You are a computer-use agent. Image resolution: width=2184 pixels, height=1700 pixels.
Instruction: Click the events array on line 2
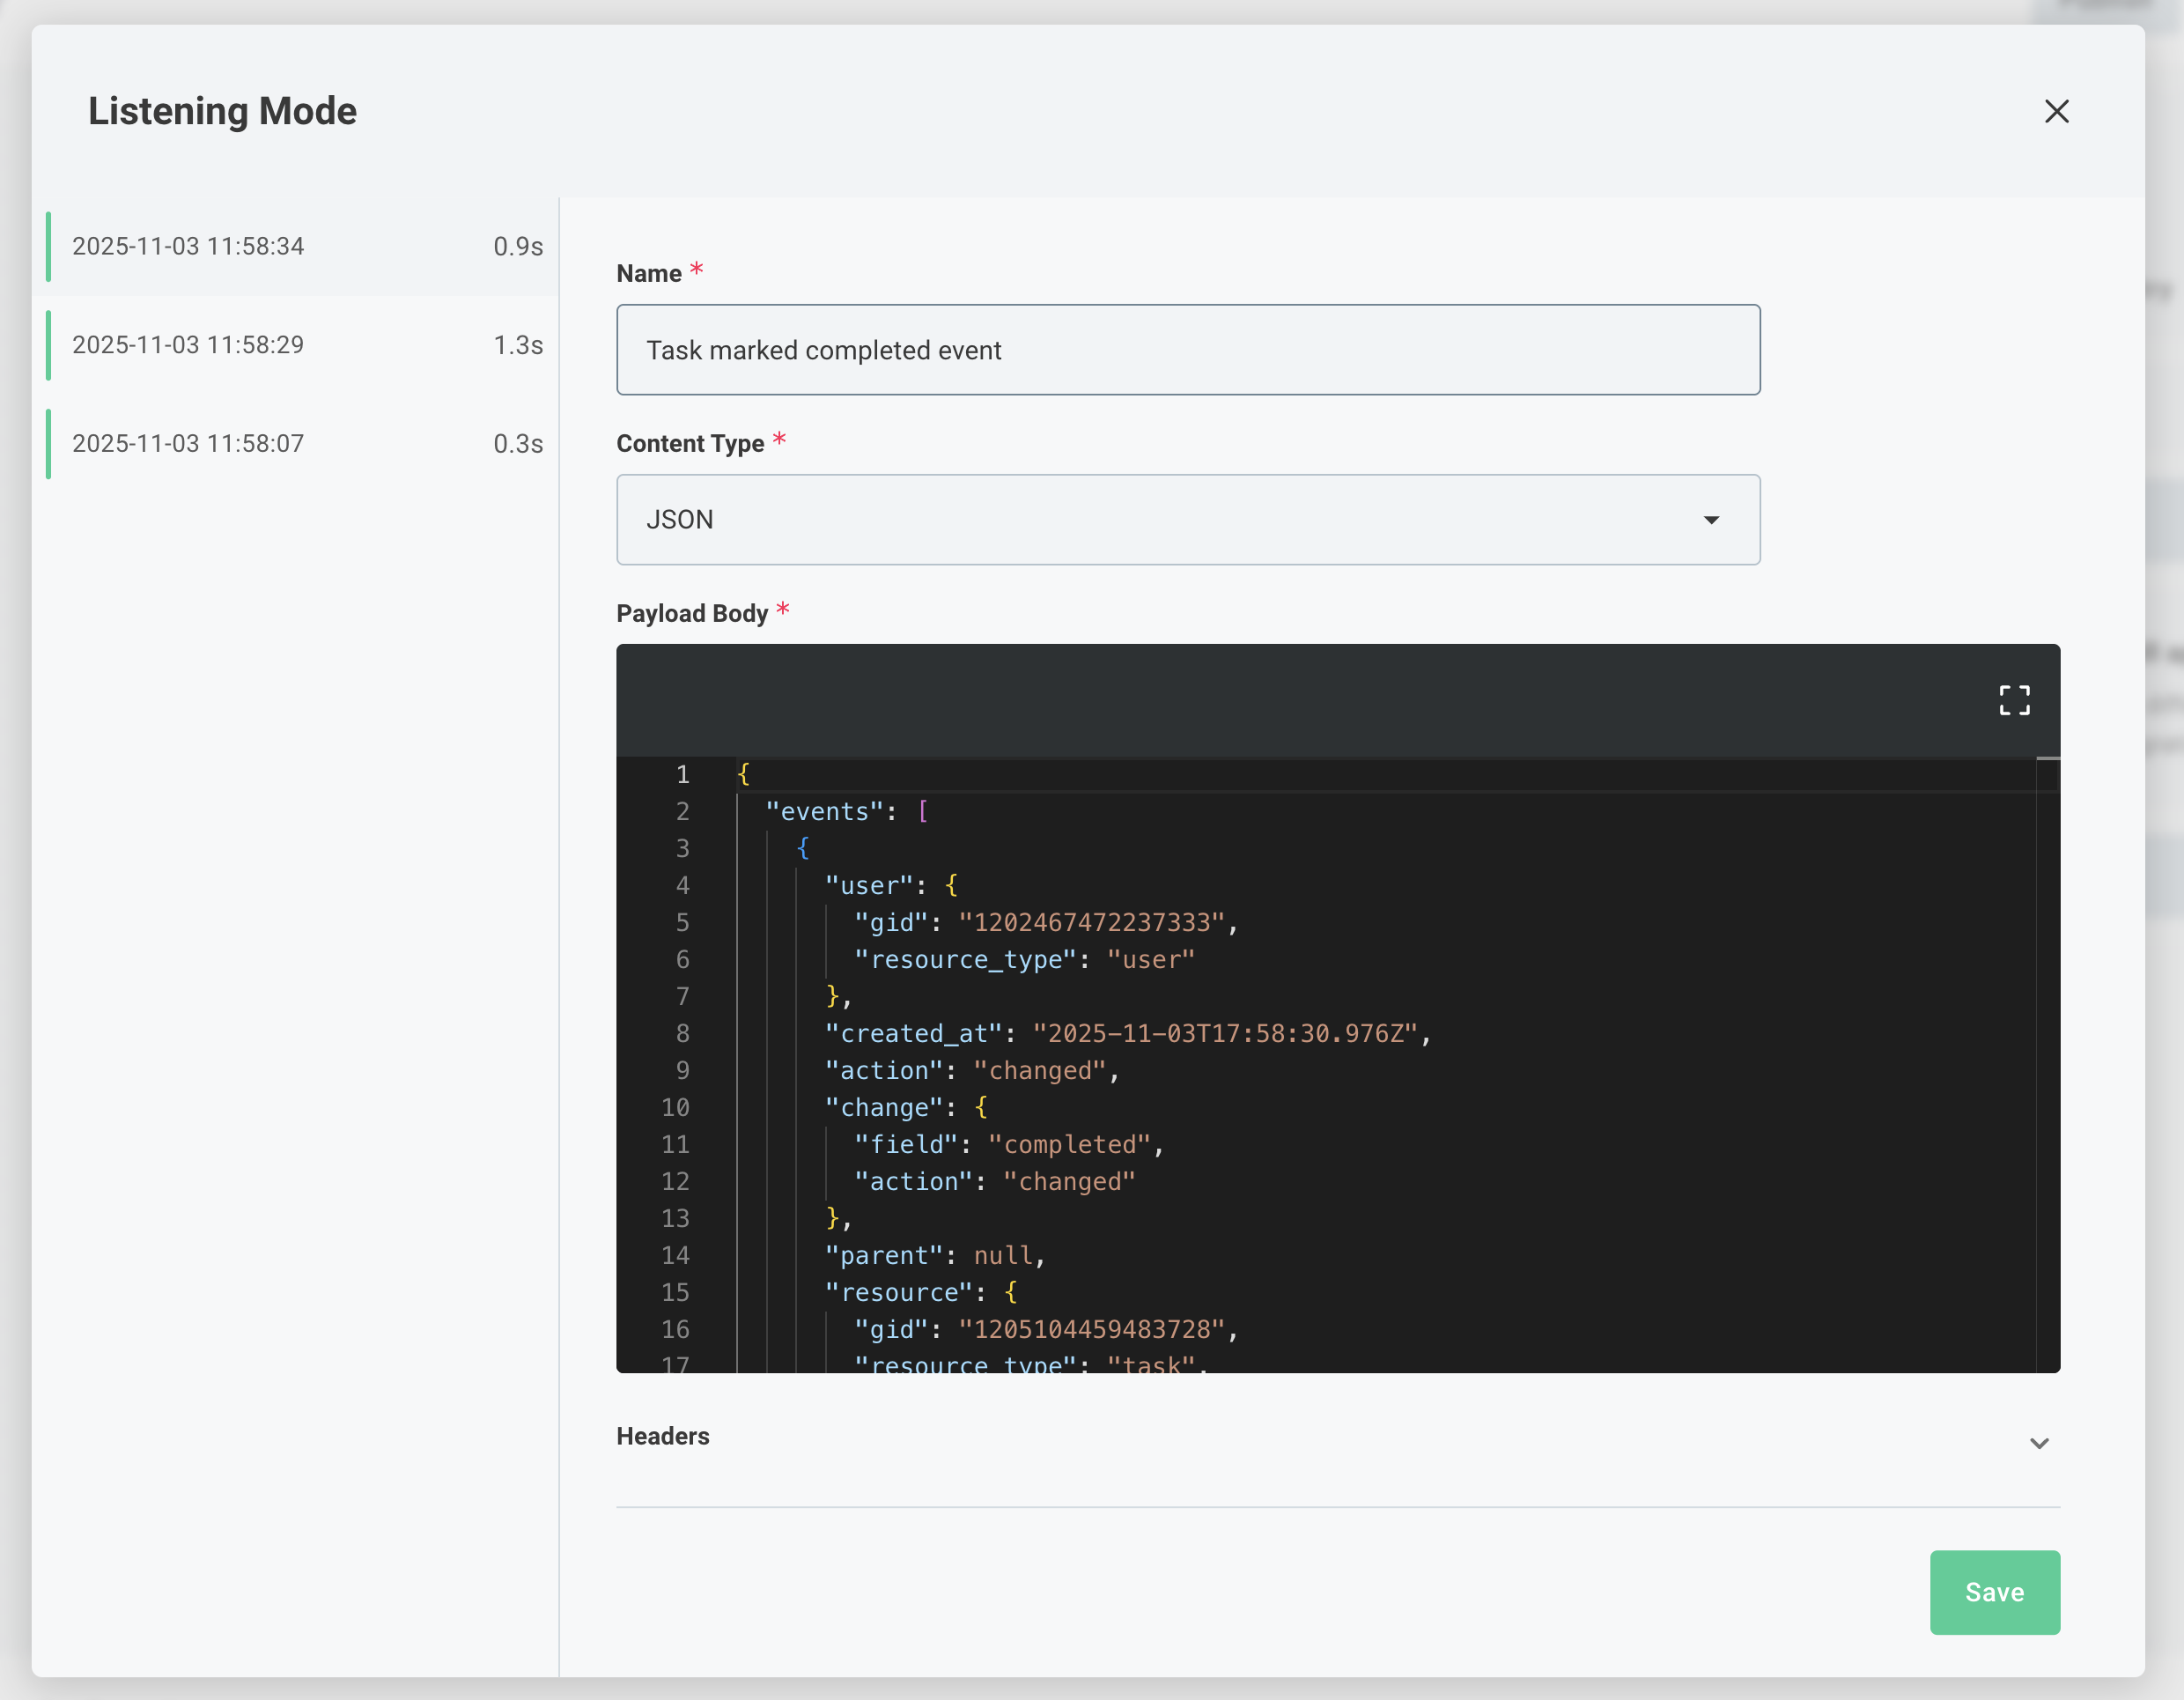click(x=826, y=811)
